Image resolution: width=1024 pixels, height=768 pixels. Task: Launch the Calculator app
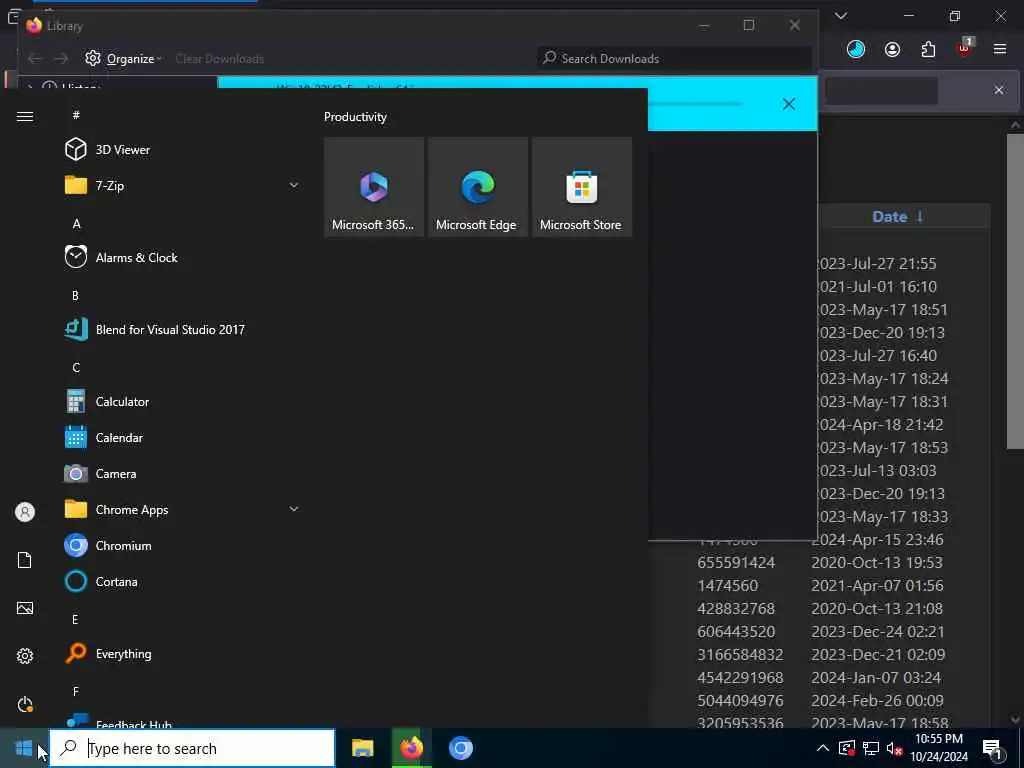(122, 402)
